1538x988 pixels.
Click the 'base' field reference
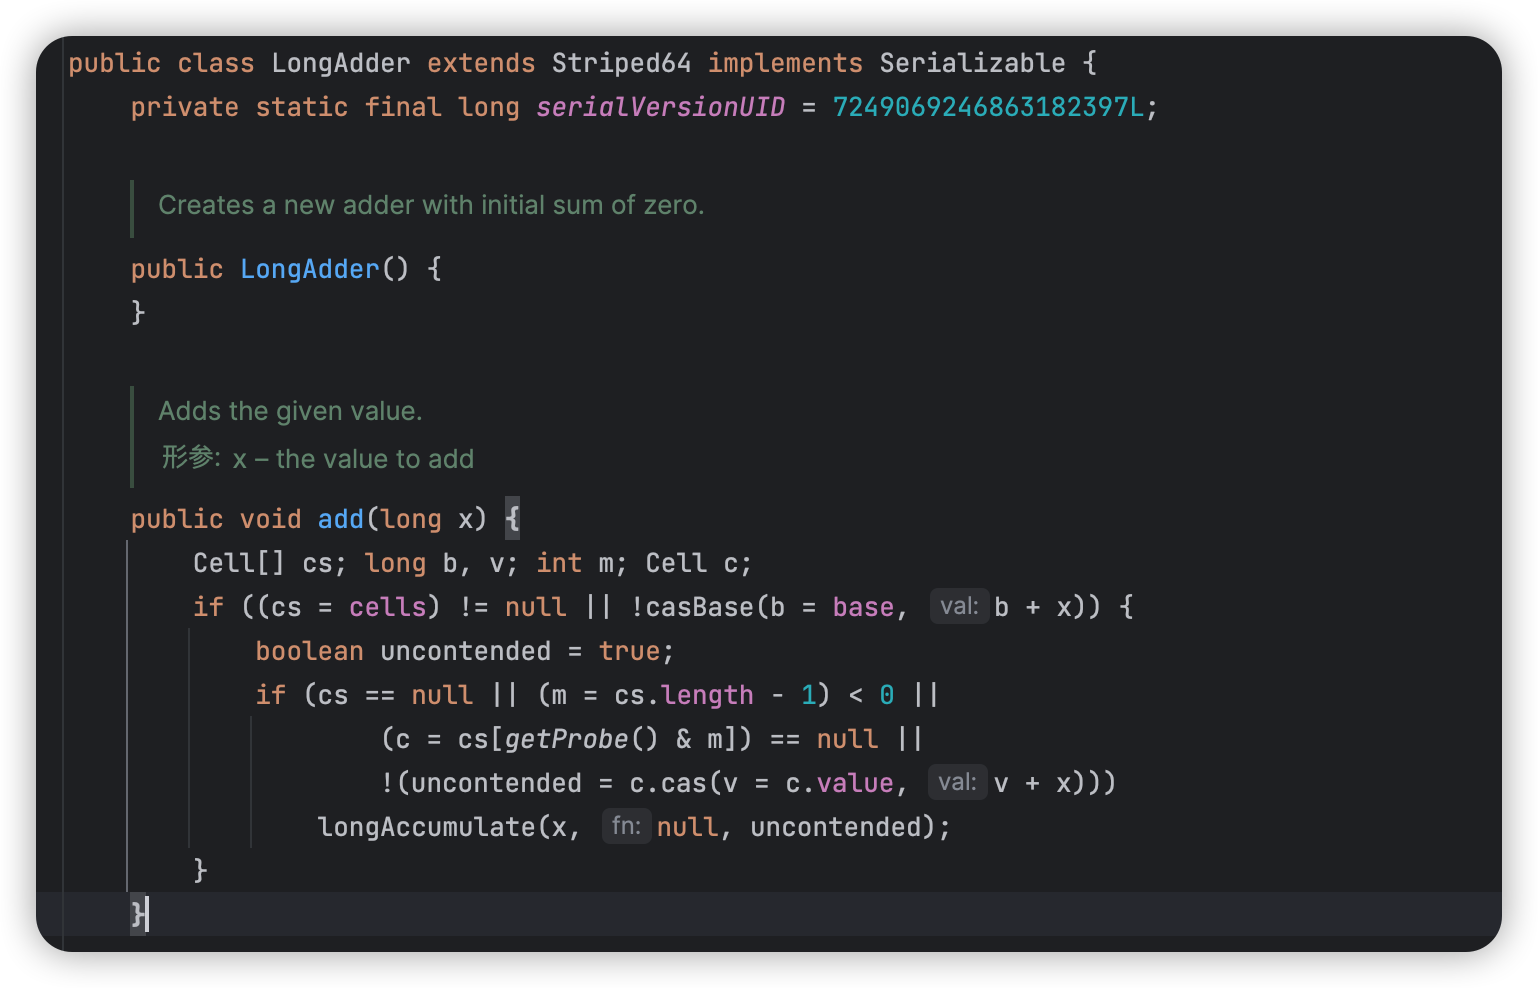pyautogui.click(x=863, y=607)
